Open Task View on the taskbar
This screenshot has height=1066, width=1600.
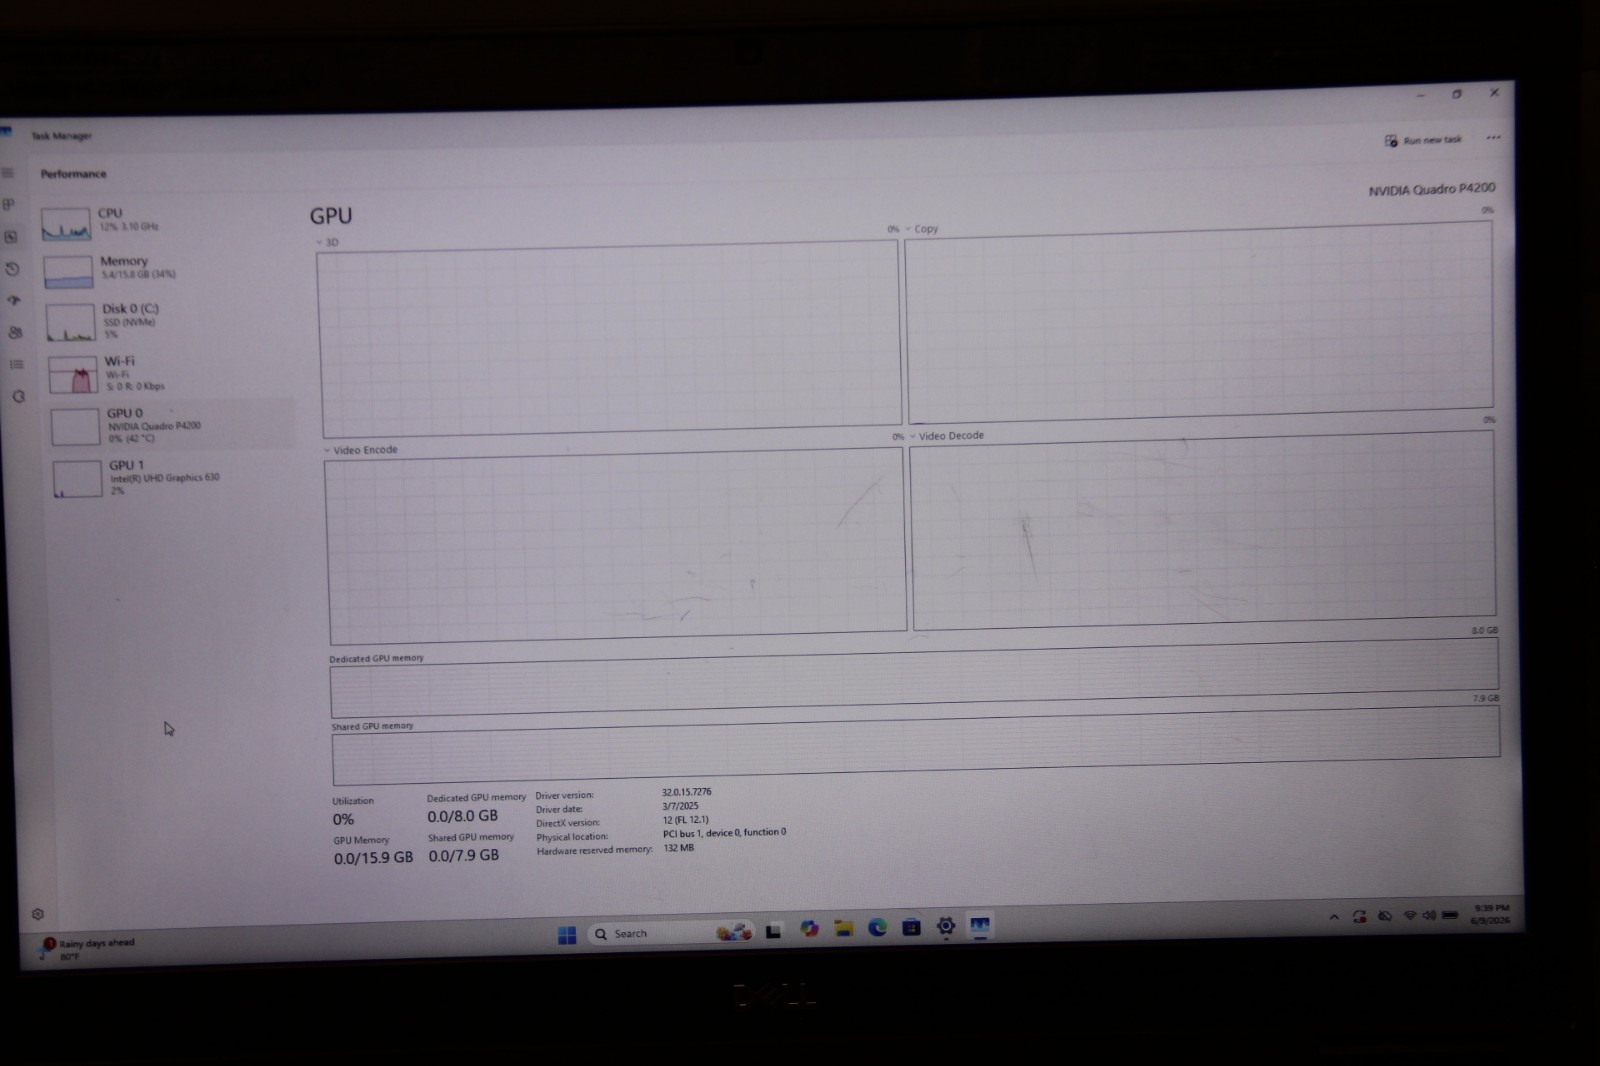[773, 931]
